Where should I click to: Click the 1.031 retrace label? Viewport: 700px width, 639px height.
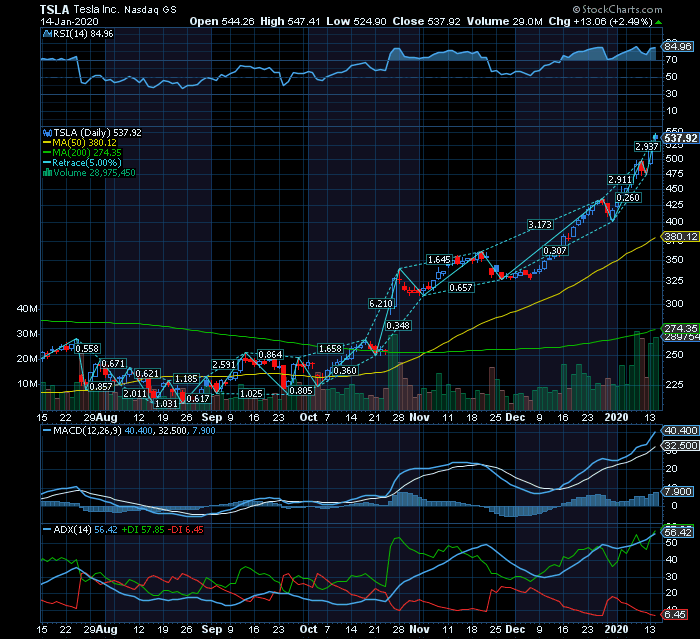click(x=167, y=404)
